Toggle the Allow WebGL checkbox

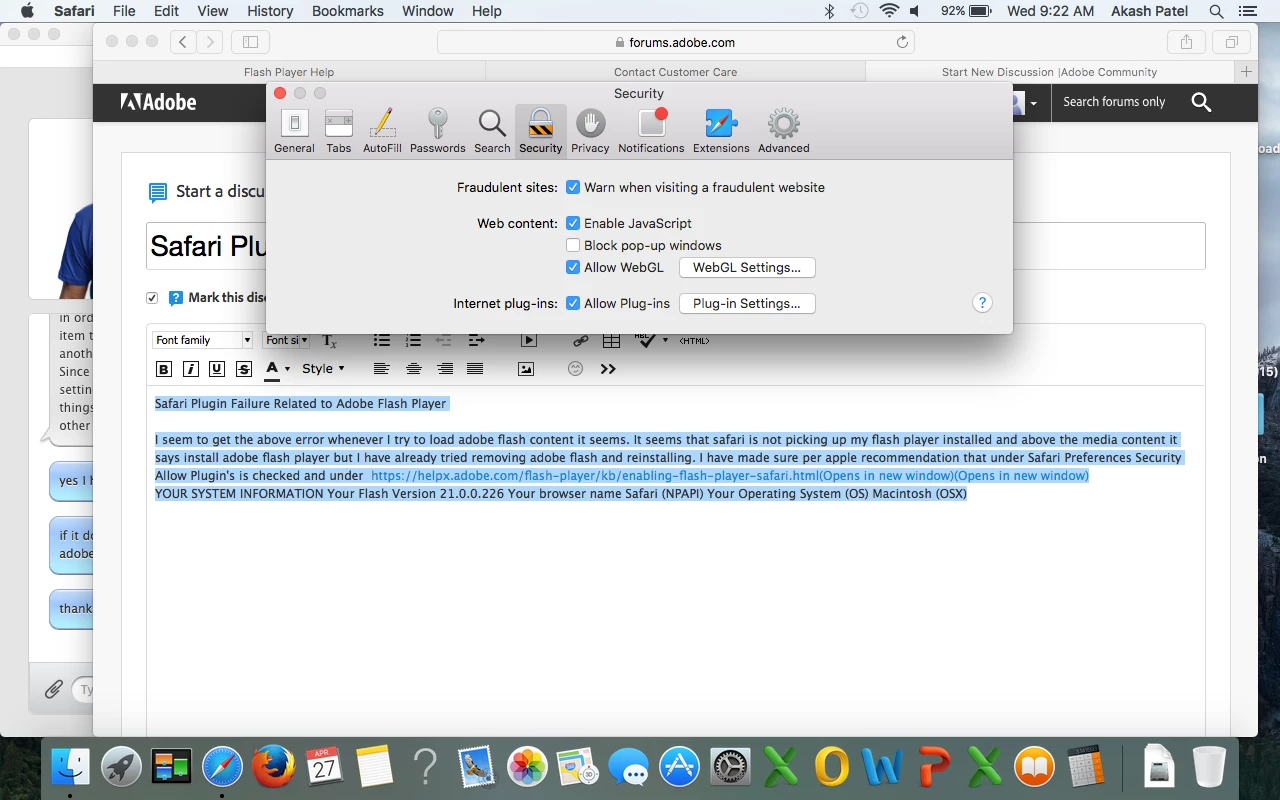(x=573, y=267)
